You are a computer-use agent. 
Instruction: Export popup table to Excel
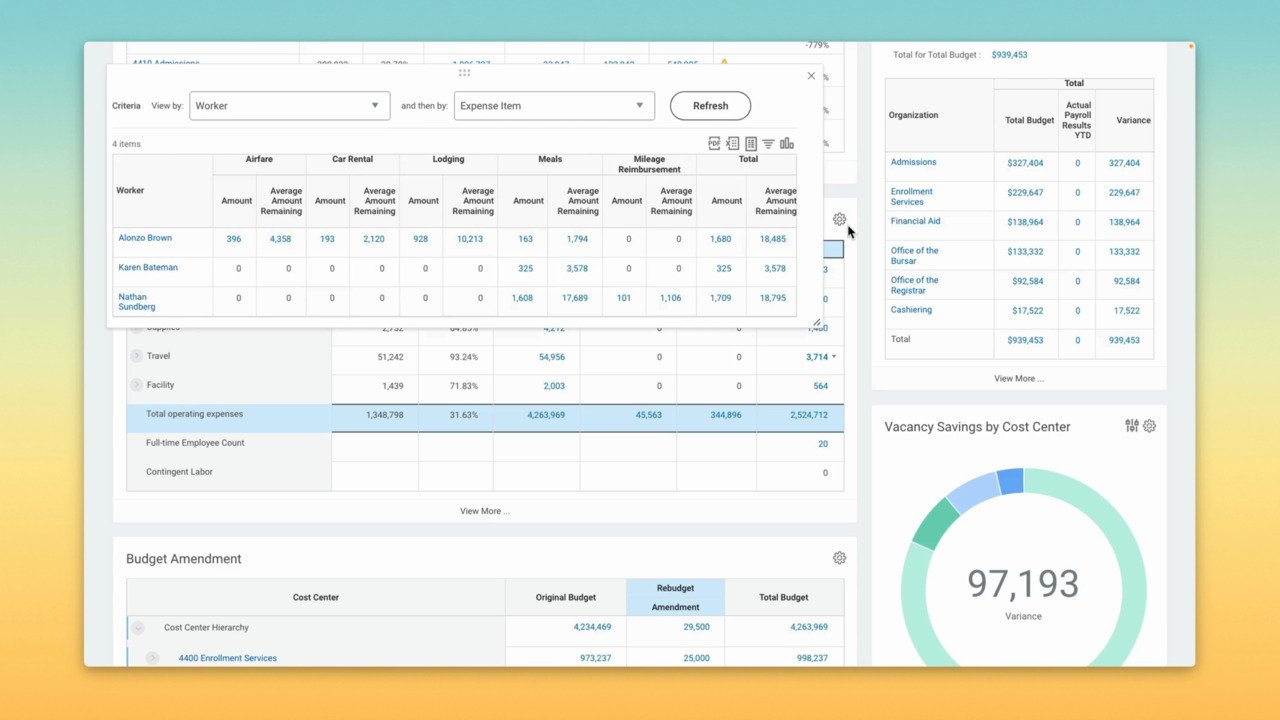tap(732, 144)
